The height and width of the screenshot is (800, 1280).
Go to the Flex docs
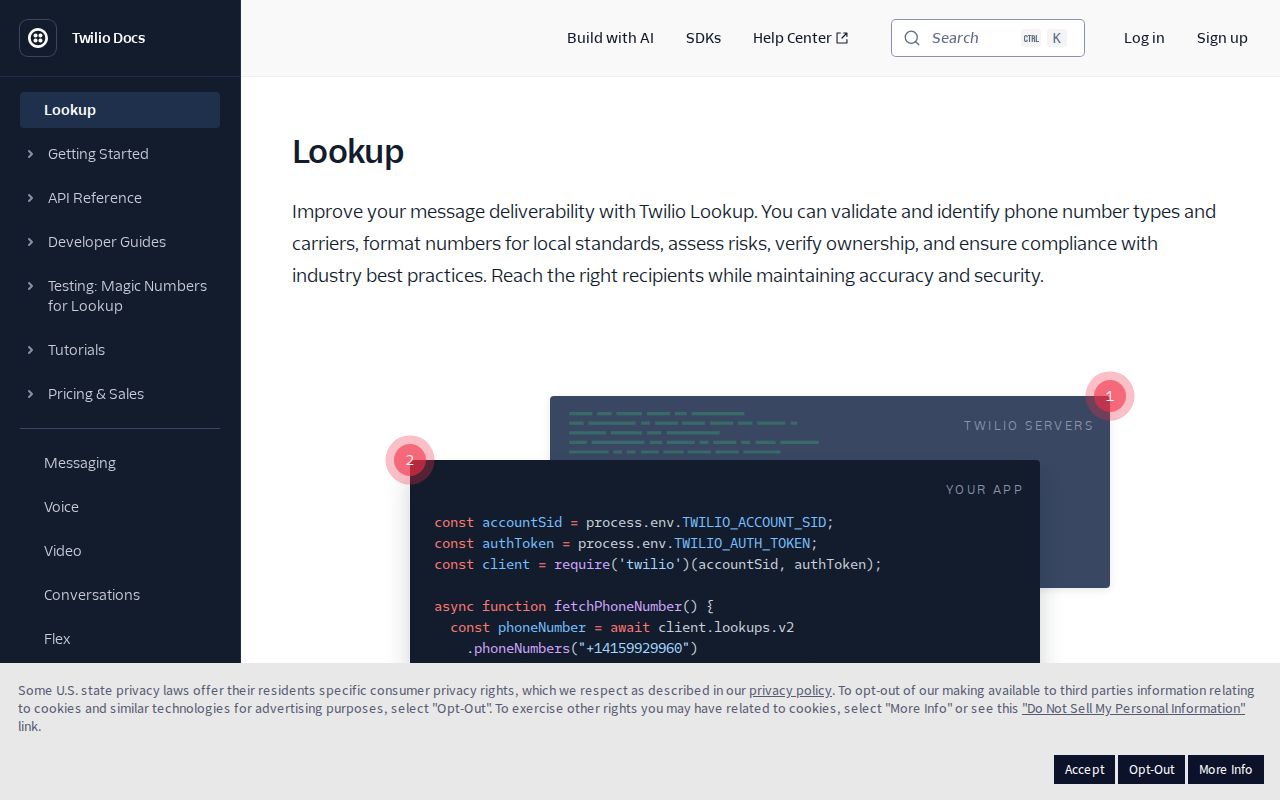click(57, 639)
